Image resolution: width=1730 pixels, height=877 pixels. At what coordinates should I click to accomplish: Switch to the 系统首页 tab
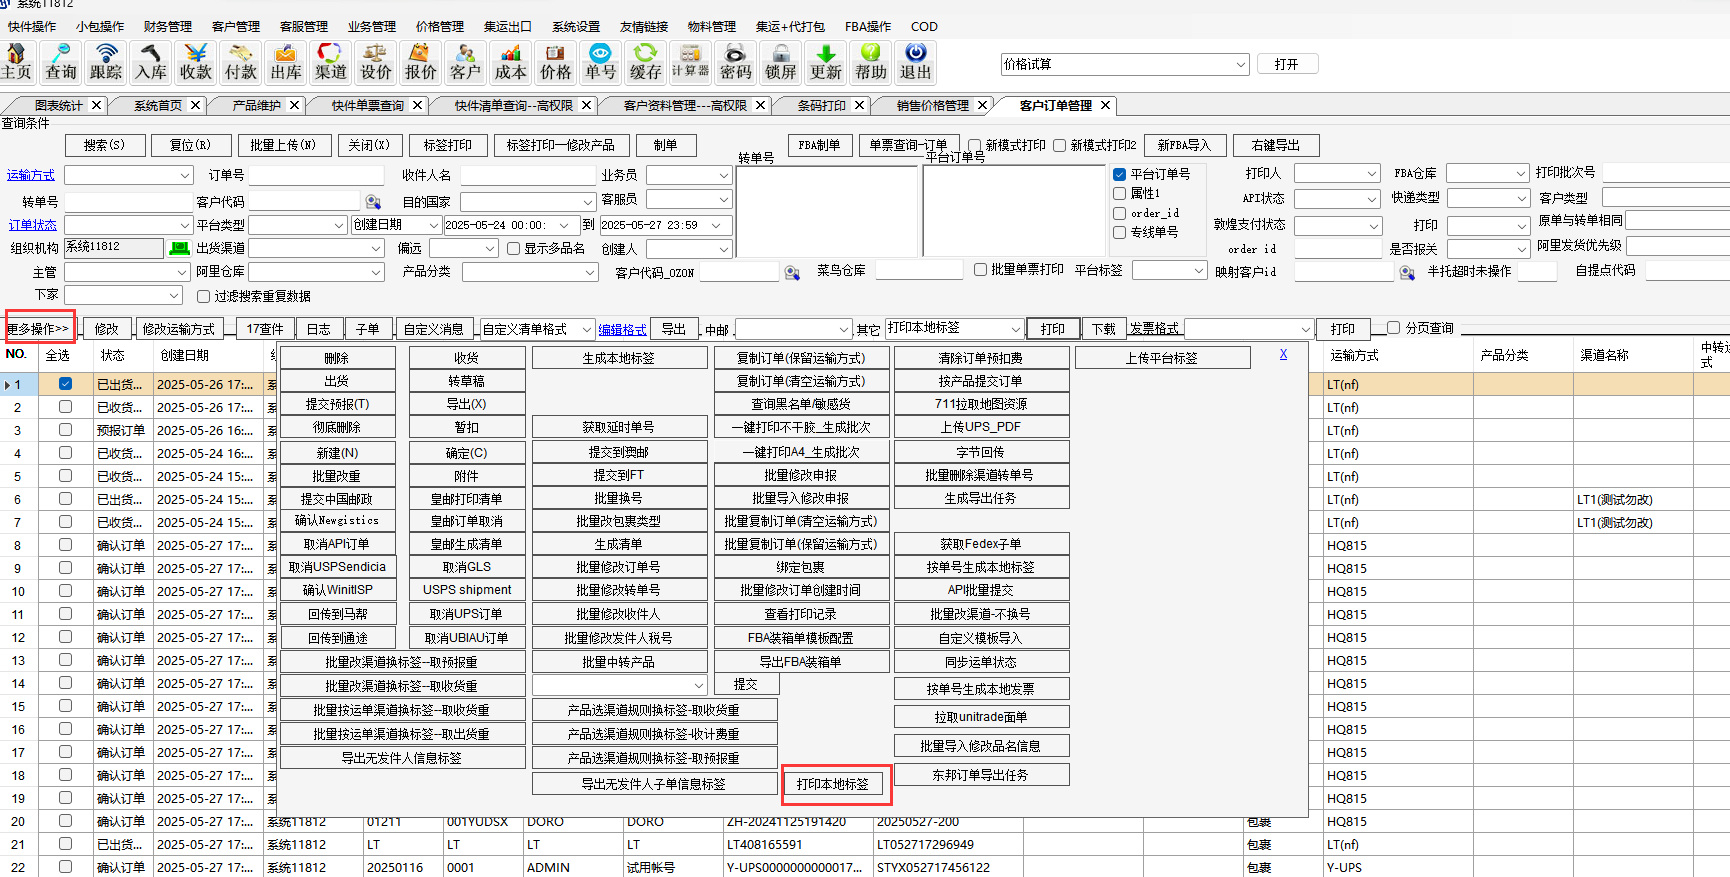click(x=158, y=105)
